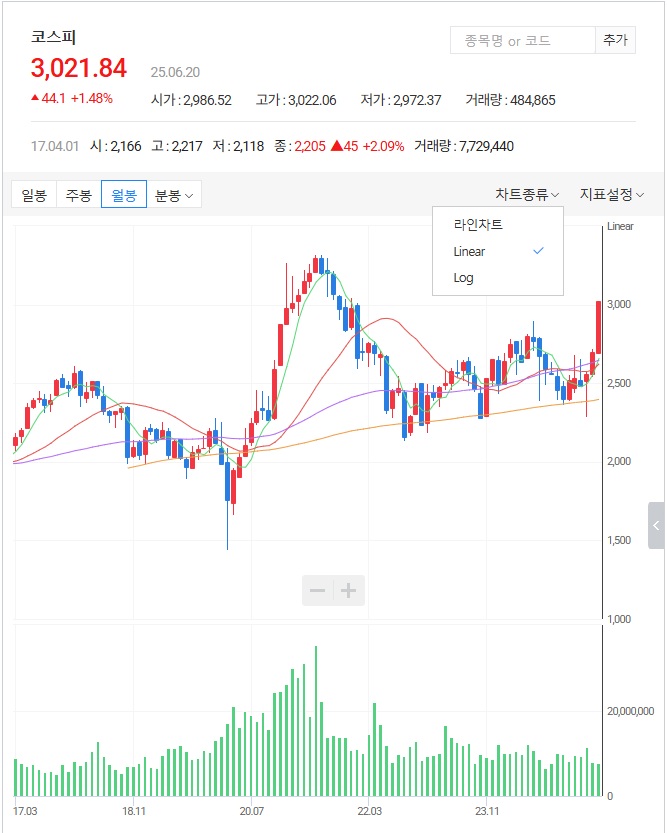Select the 일봉 daily candle tab
The height and width of the screenshot is (833, 667).
(x=34, y=194)
